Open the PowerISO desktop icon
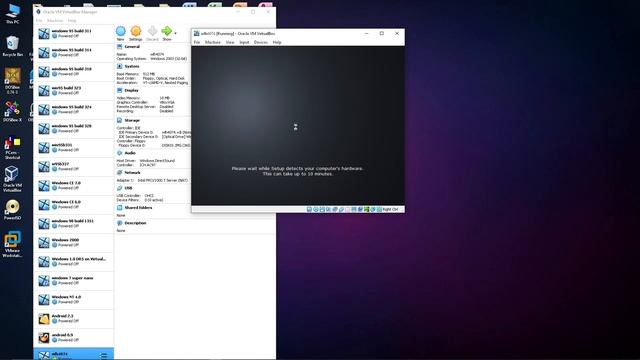 click(x=12, y=210)
